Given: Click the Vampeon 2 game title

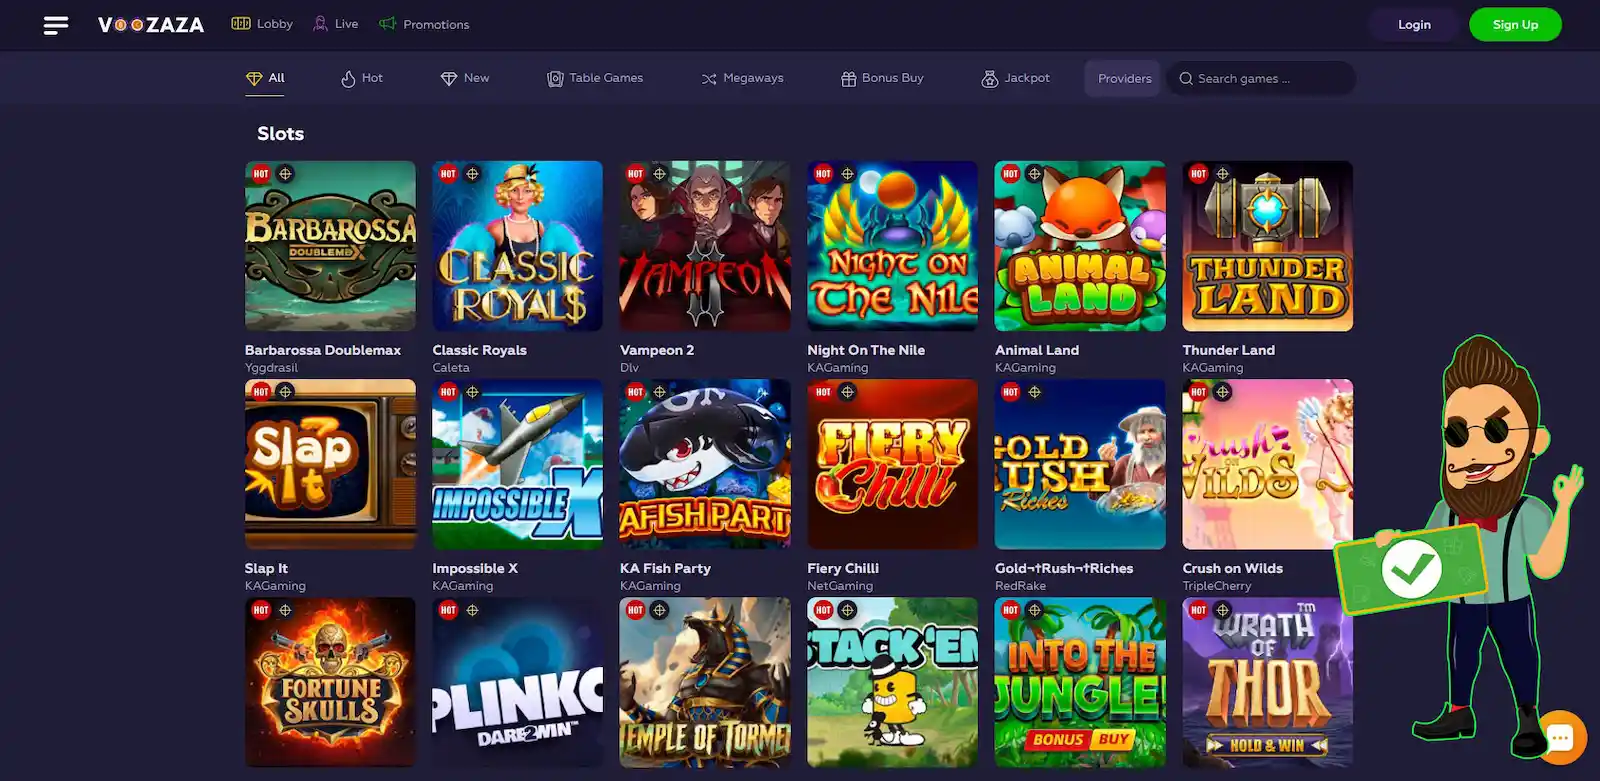Looking at the screenshot, I should pyautogui.click(x=657, y=350).
